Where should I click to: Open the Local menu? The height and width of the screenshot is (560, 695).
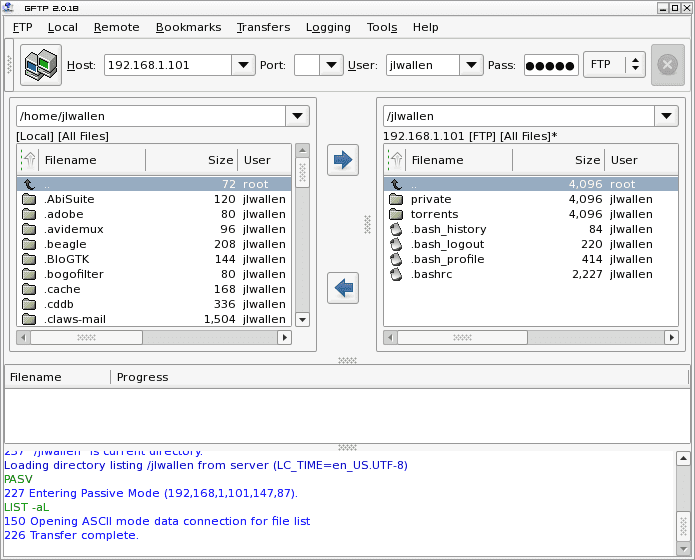pyautogui.click(x=62, y=27)
